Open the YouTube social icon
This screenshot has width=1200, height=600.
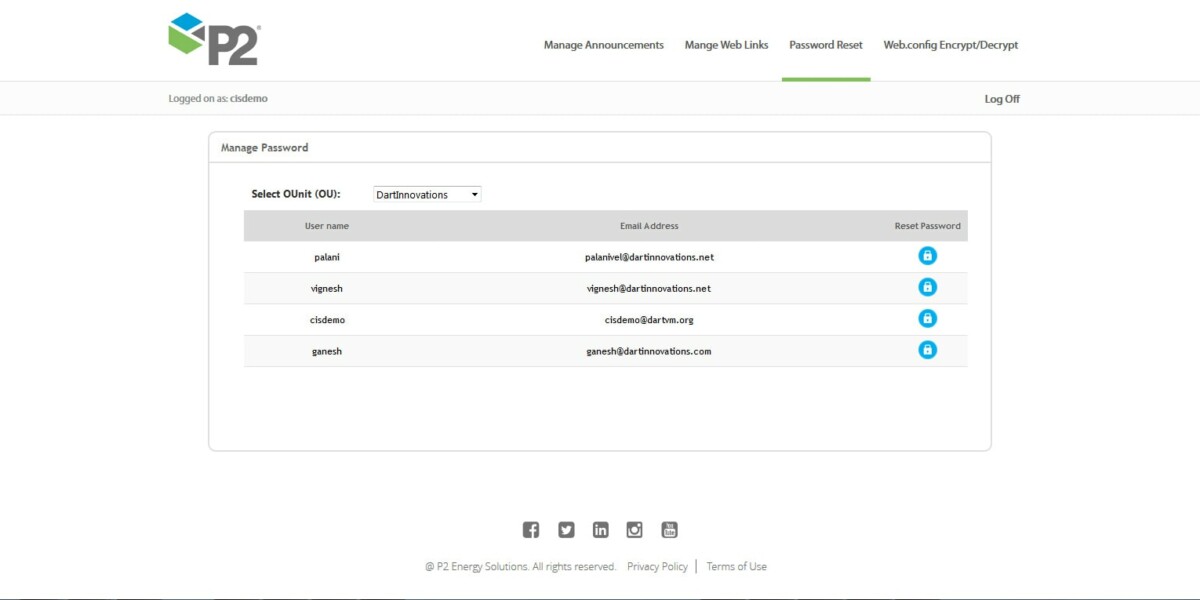(668, 529)
